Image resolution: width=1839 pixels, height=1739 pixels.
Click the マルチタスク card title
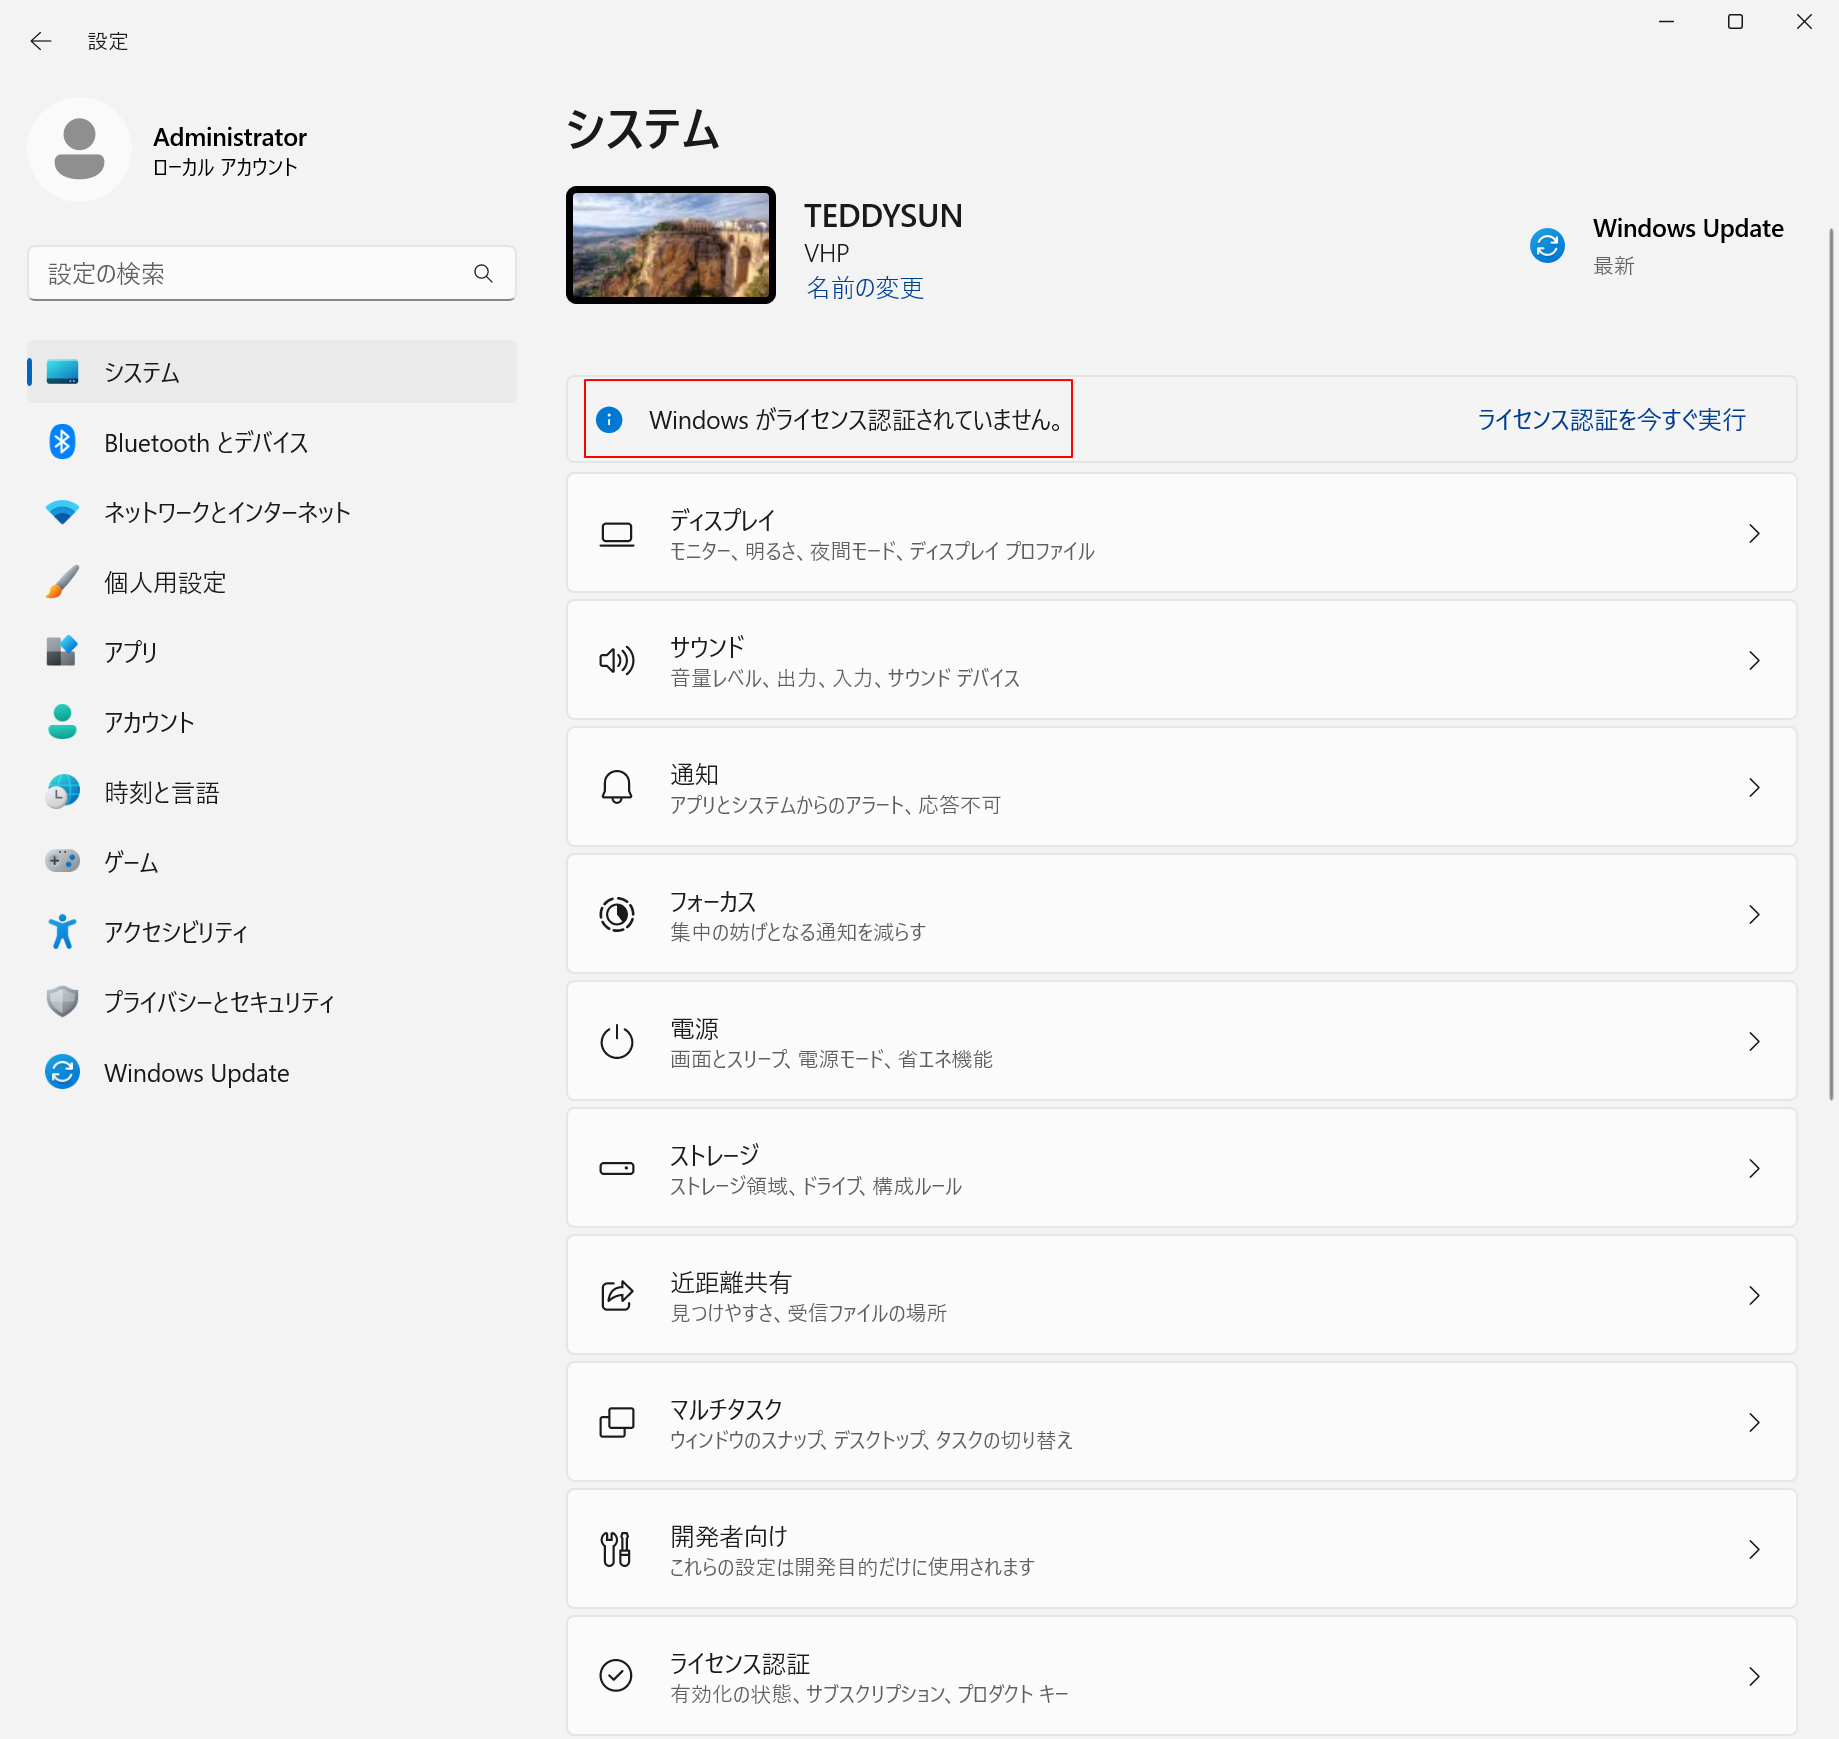coord(726,1409)
